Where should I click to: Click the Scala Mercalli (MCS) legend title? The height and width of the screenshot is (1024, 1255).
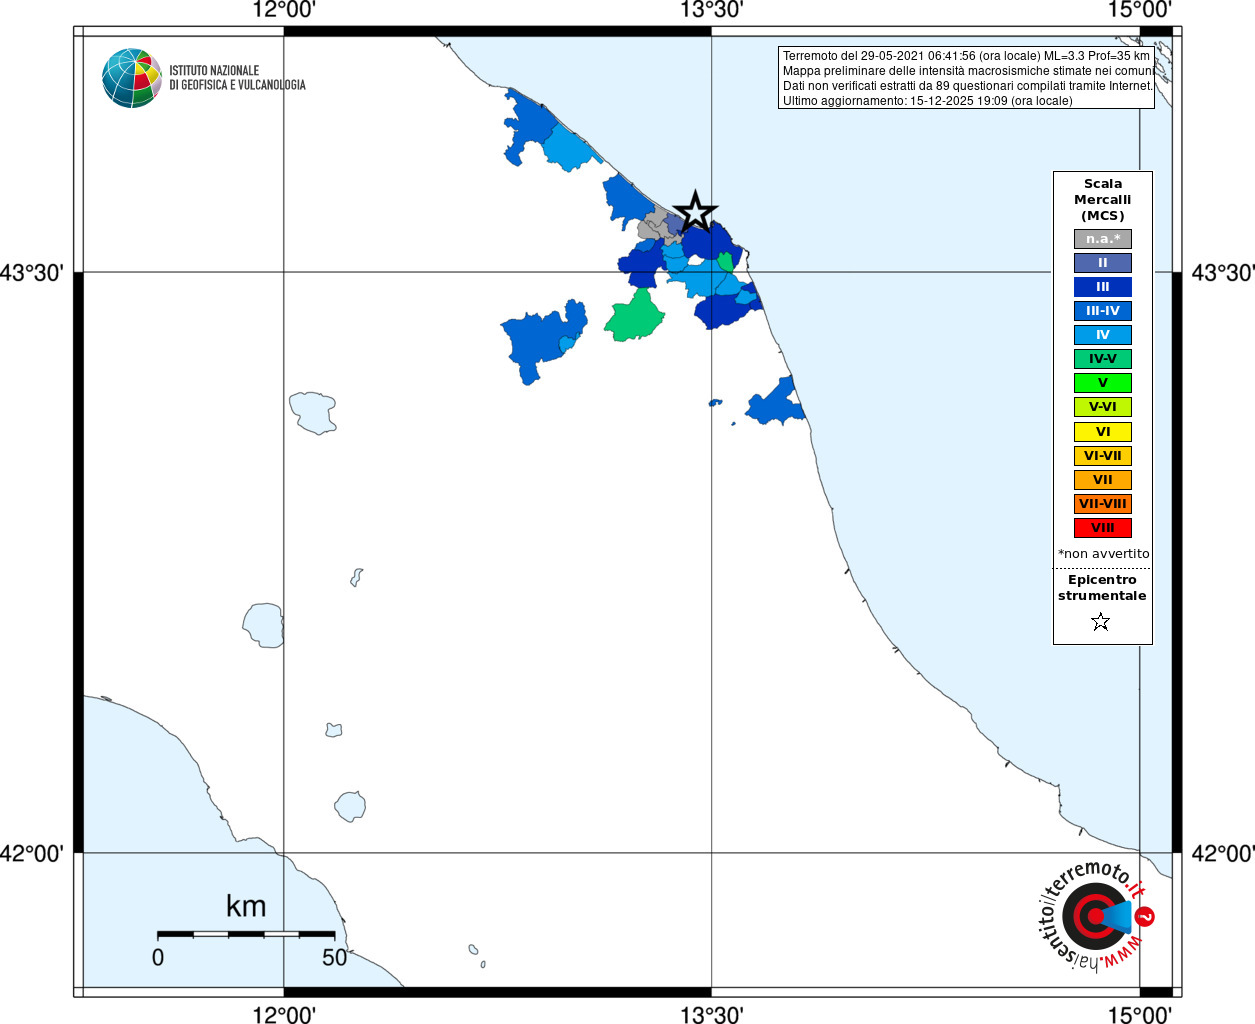click(x=1103, y=200)
